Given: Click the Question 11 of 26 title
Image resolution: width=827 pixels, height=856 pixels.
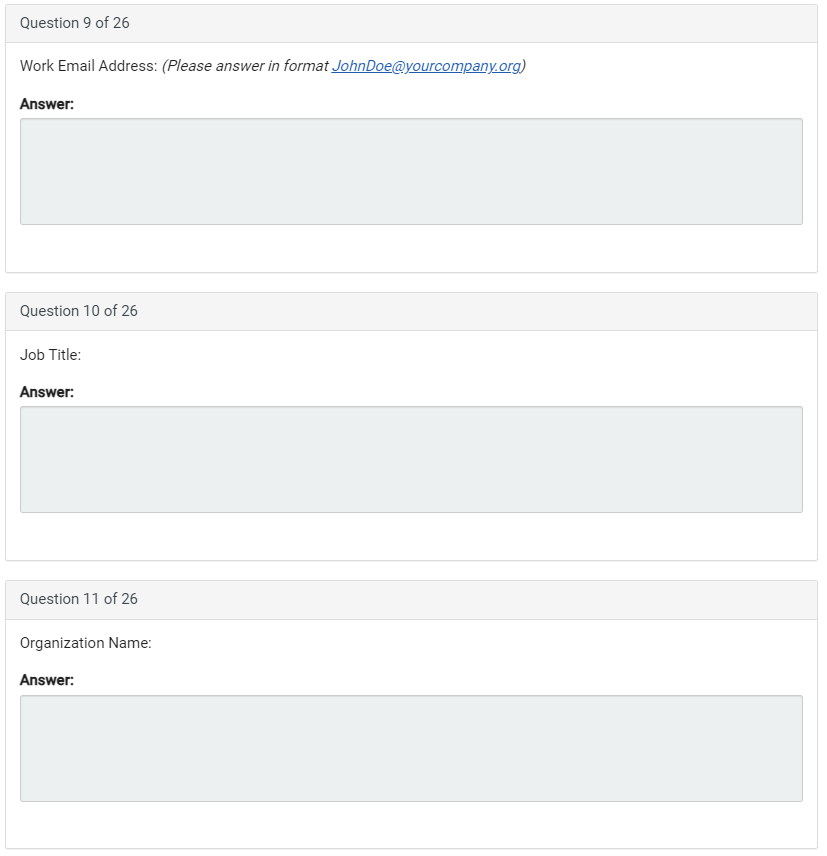Looking at the screenshot, I should point(79,599).
